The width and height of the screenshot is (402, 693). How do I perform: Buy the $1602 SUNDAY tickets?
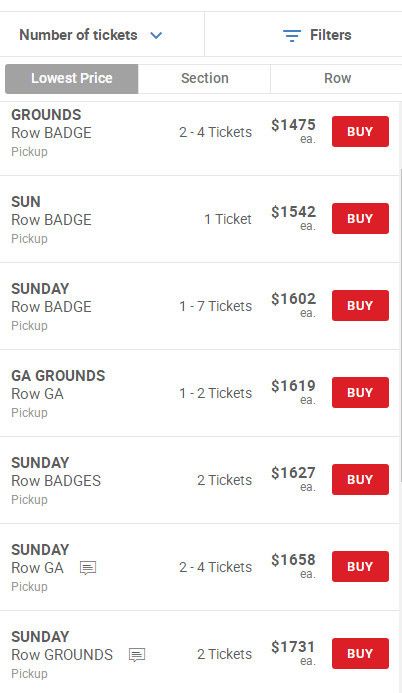pyautogui.click(x=360, y=306)
